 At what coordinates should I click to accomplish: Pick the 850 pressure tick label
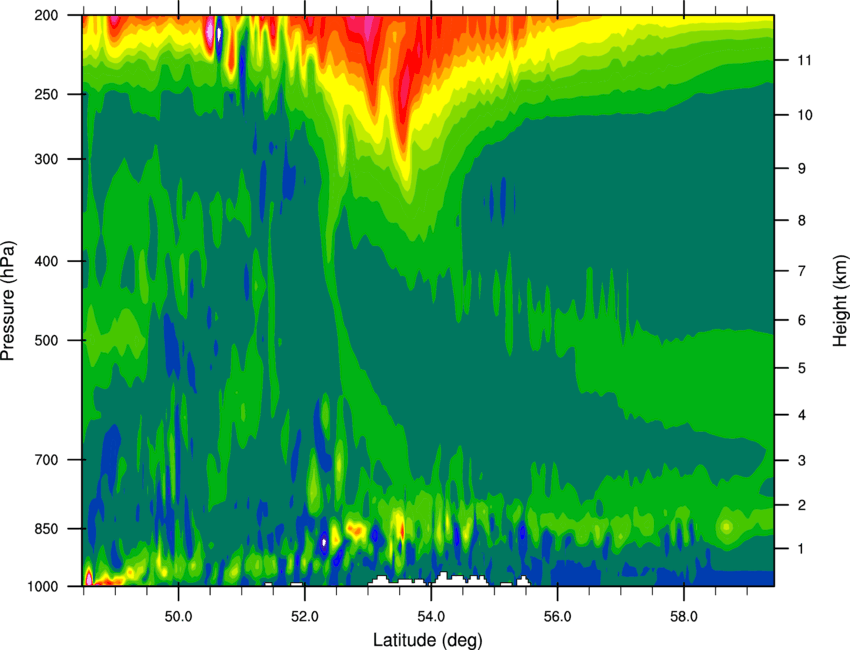click(46, 529)
